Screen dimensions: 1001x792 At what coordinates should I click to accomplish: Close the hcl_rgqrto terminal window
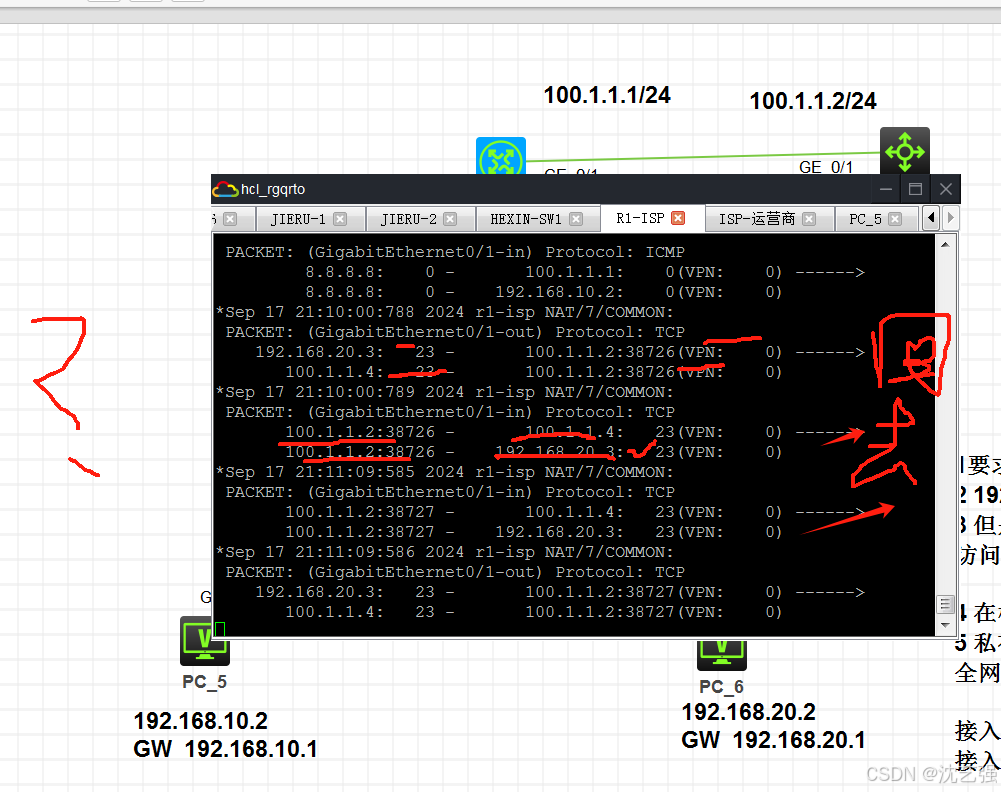945,189
